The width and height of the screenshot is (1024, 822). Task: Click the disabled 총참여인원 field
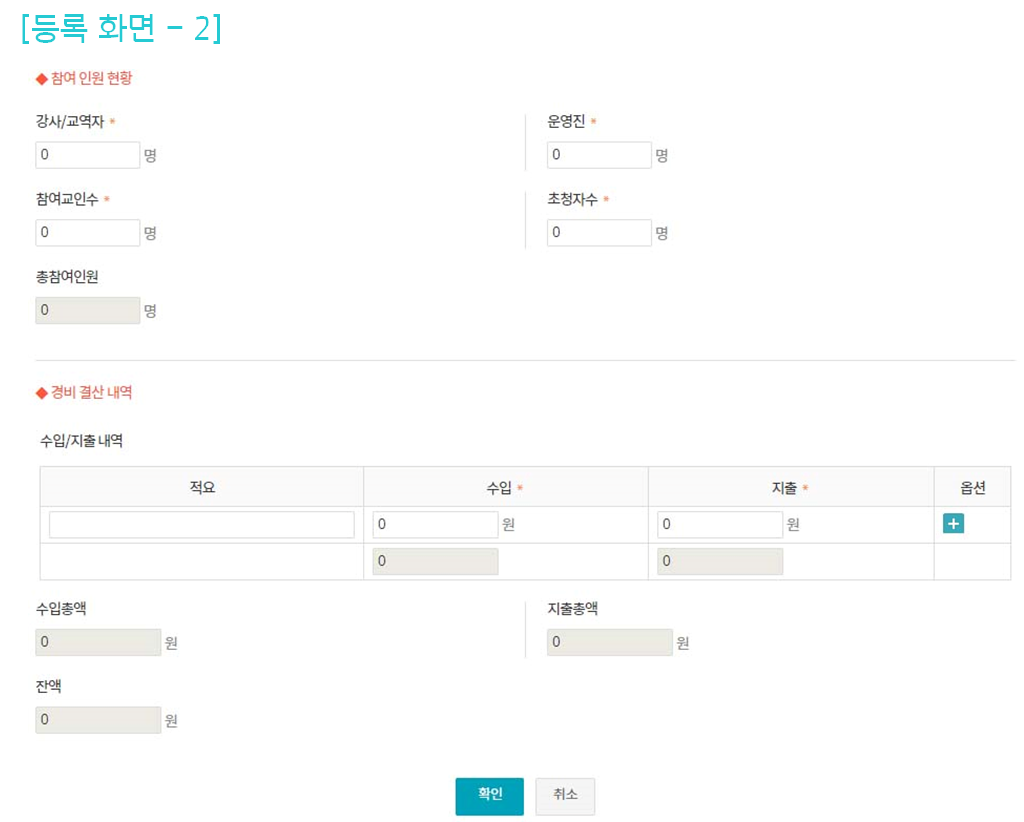(88, 310)
